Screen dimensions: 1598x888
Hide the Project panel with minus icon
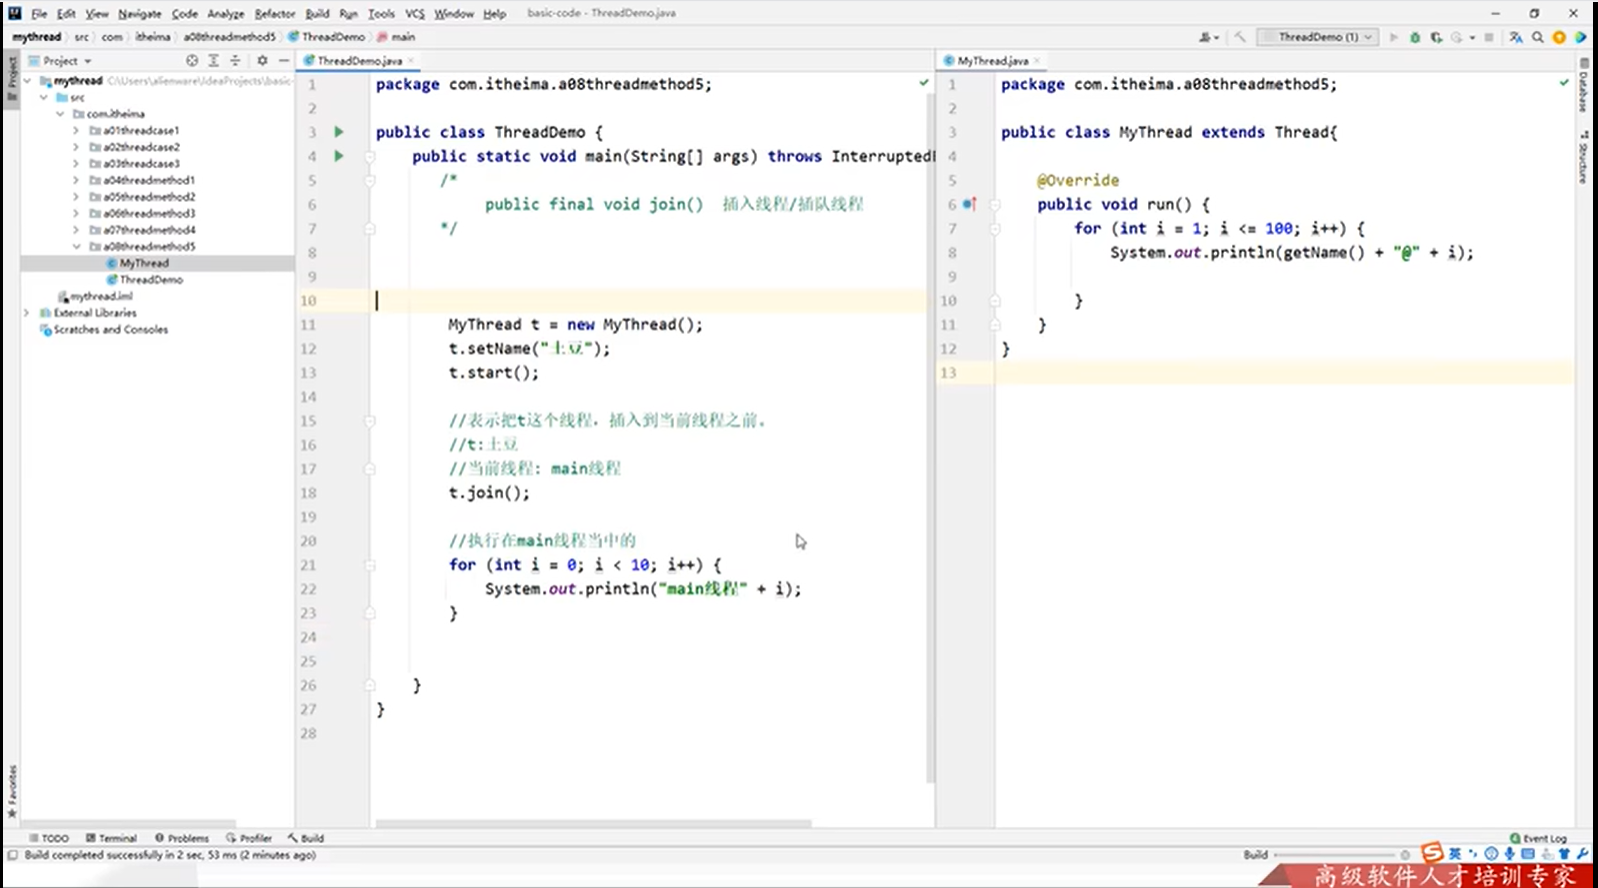coord(283,61)
